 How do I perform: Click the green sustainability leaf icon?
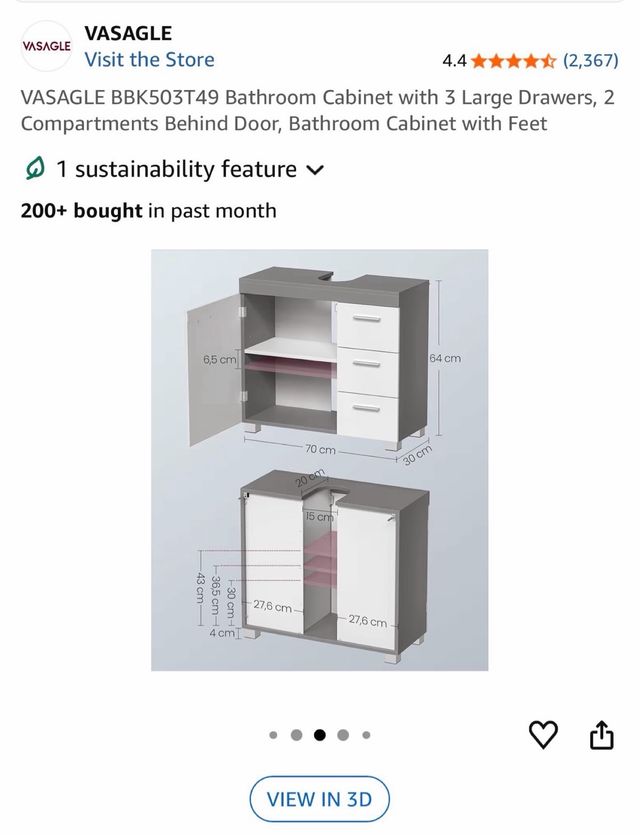pyautogui.click(x=34, y=170)
